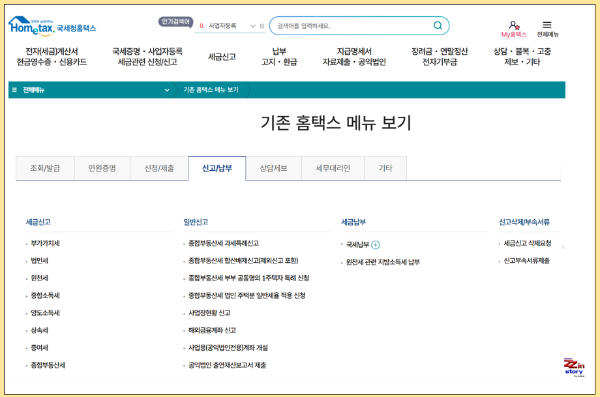Screen dimensions: 600x397
Task: Click the 세금신고 column heading
Action: coord(38,222)
